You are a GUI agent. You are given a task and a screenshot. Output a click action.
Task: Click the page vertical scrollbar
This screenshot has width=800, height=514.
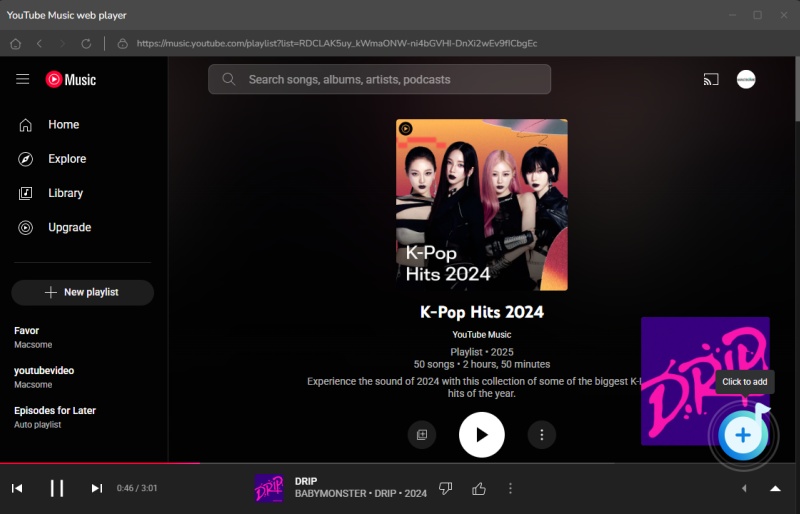click(x=797, y=89)
